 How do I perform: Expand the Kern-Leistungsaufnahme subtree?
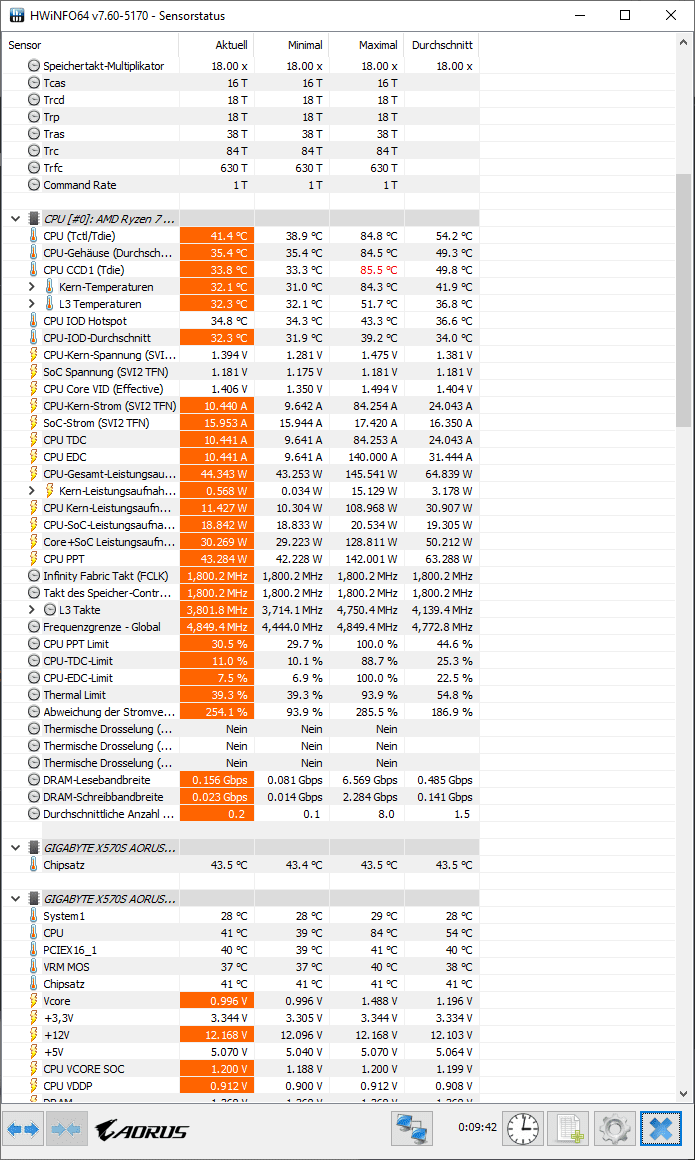(32, 491)
